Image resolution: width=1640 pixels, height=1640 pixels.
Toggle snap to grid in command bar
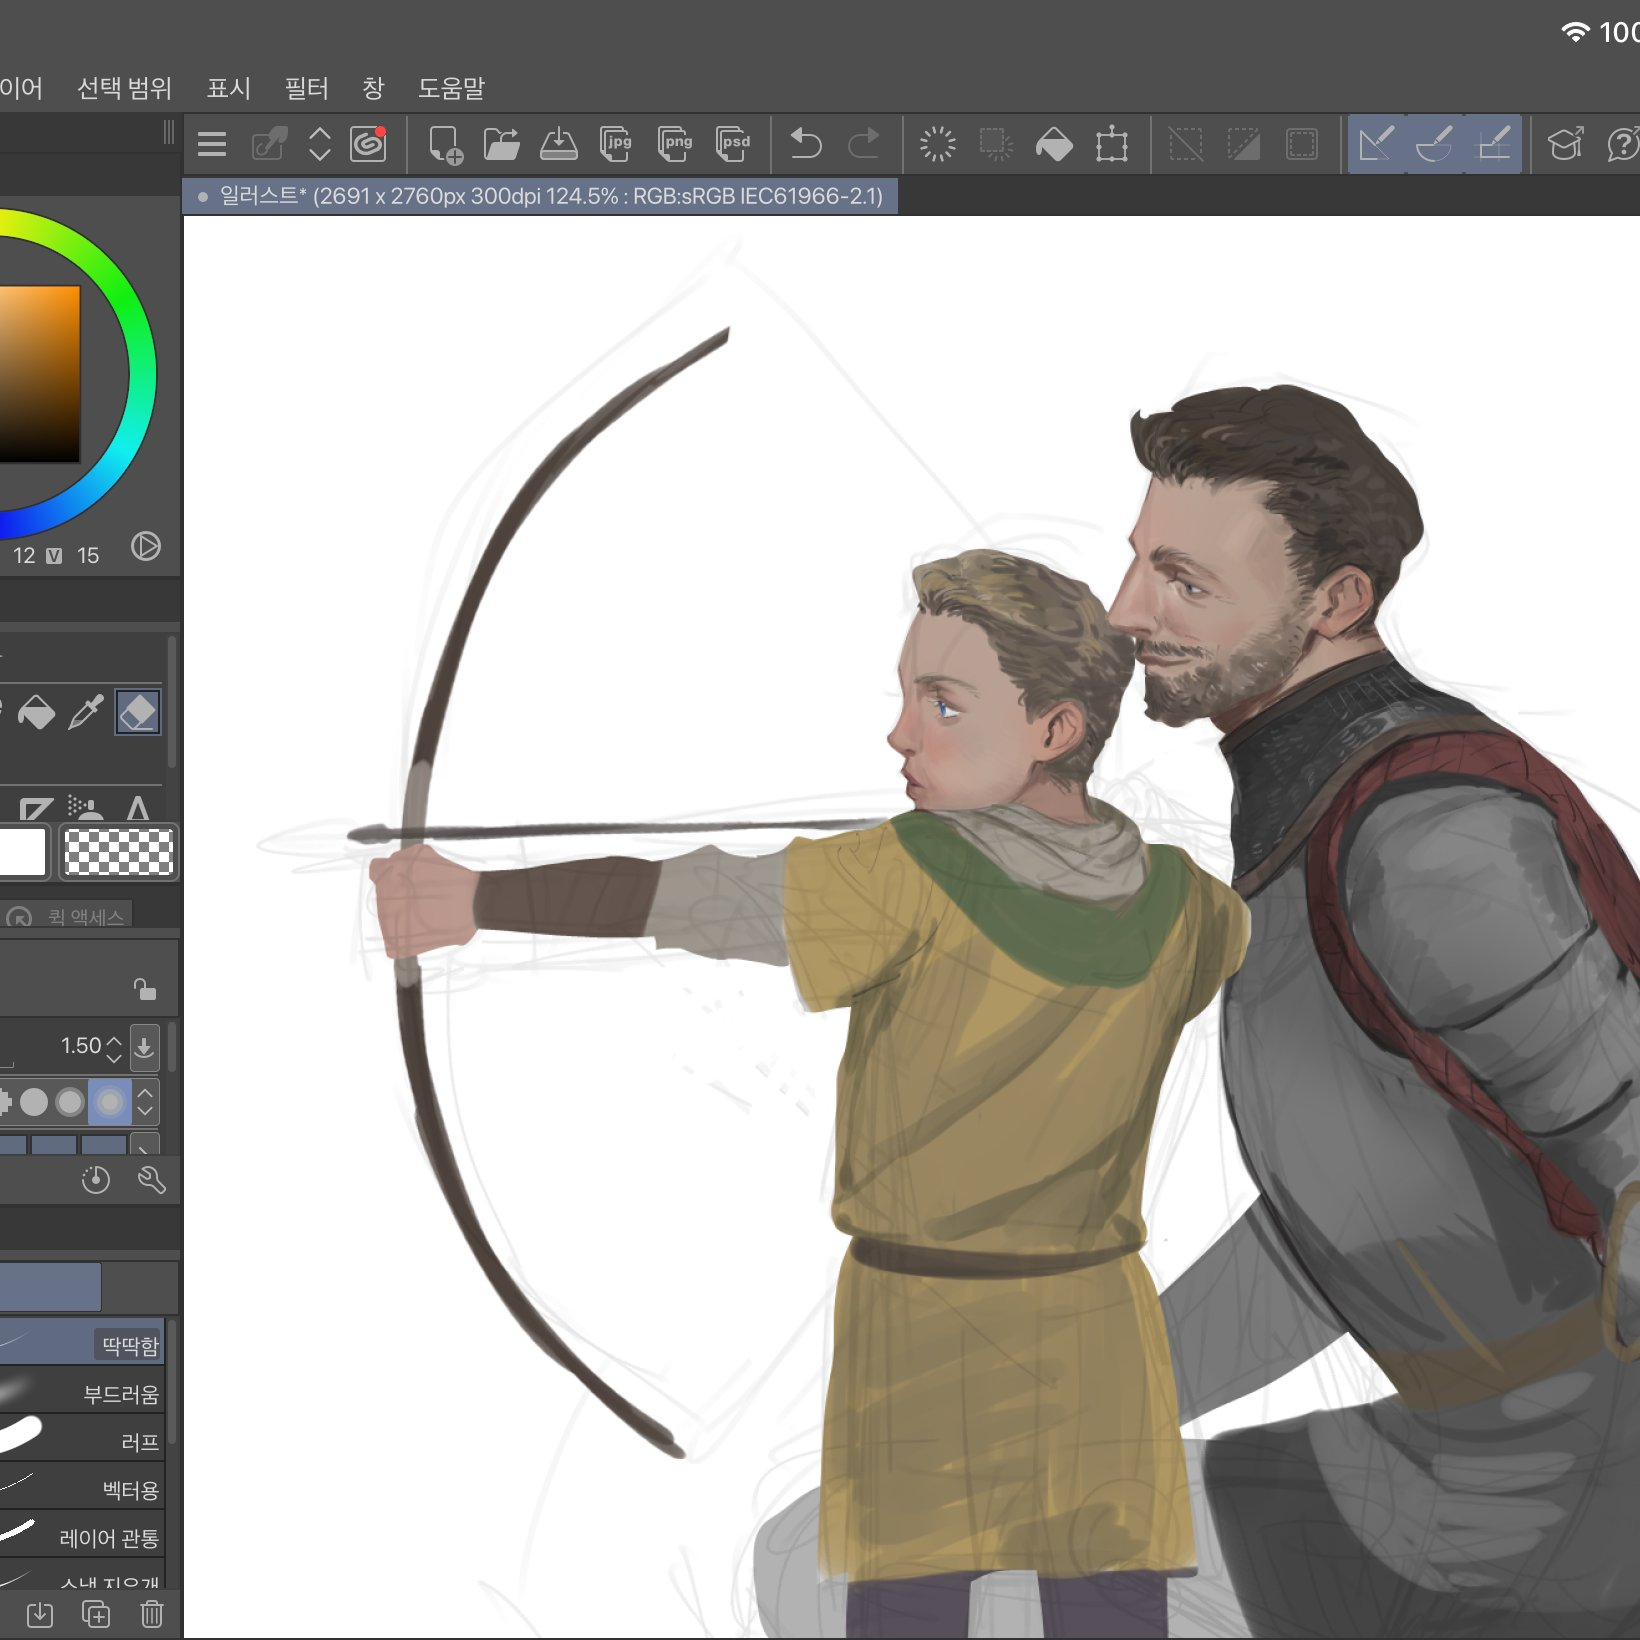coord(1493,145)
